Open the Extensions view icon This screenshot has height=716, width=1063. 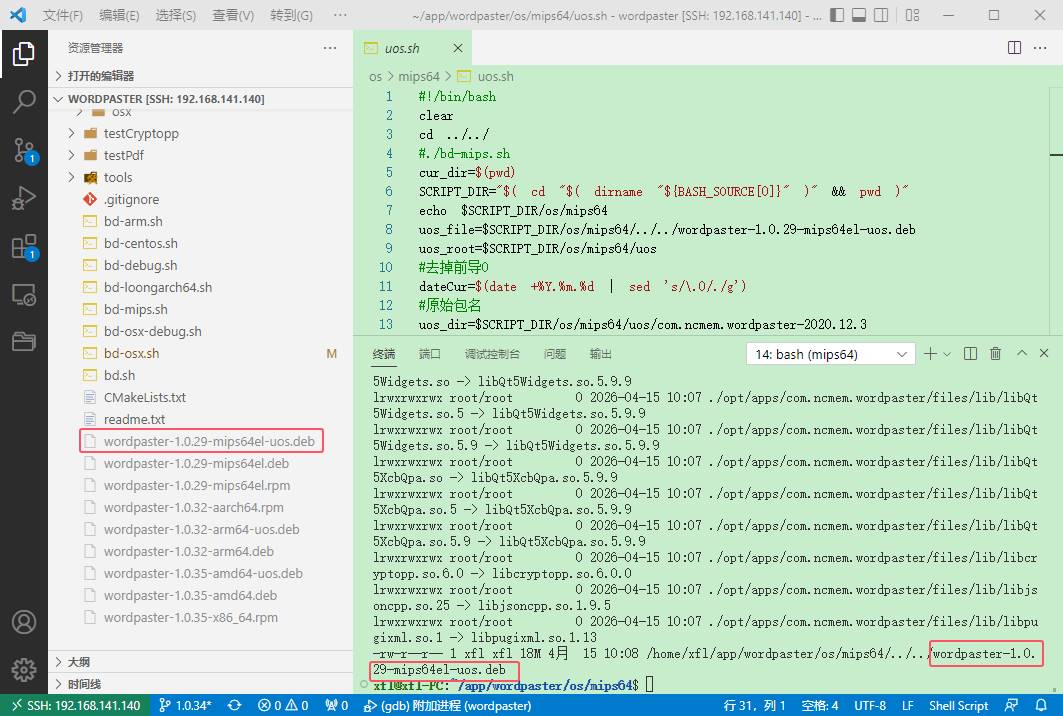[23, 247]
